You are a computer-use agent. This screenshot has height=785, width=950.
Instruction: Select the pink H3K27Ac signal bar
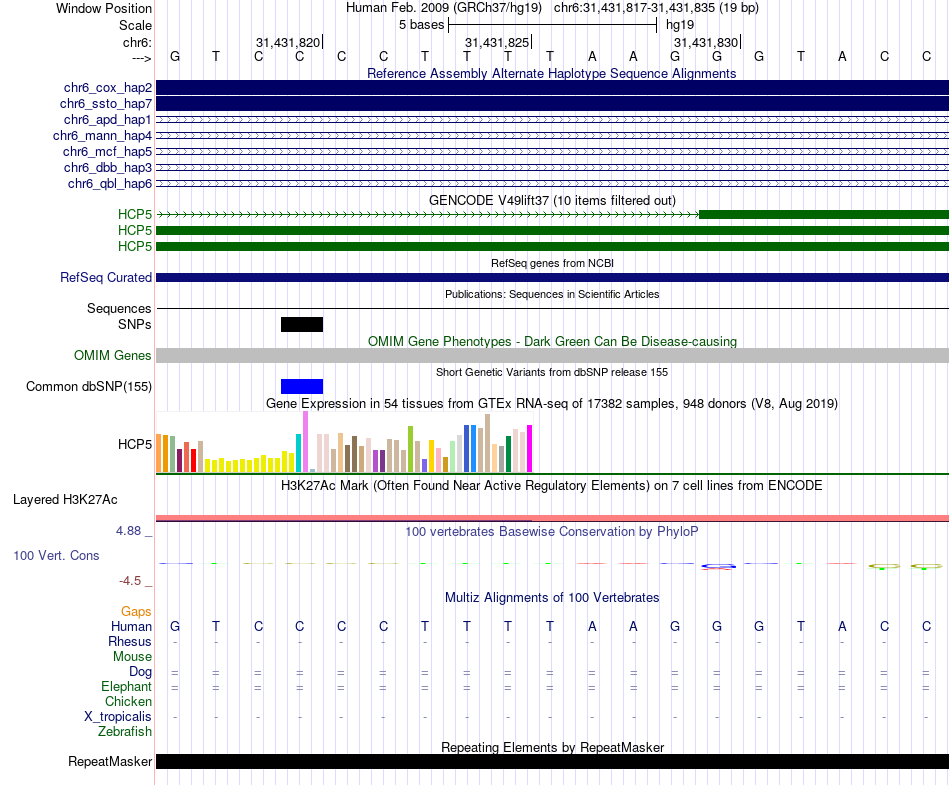[552, 518]
